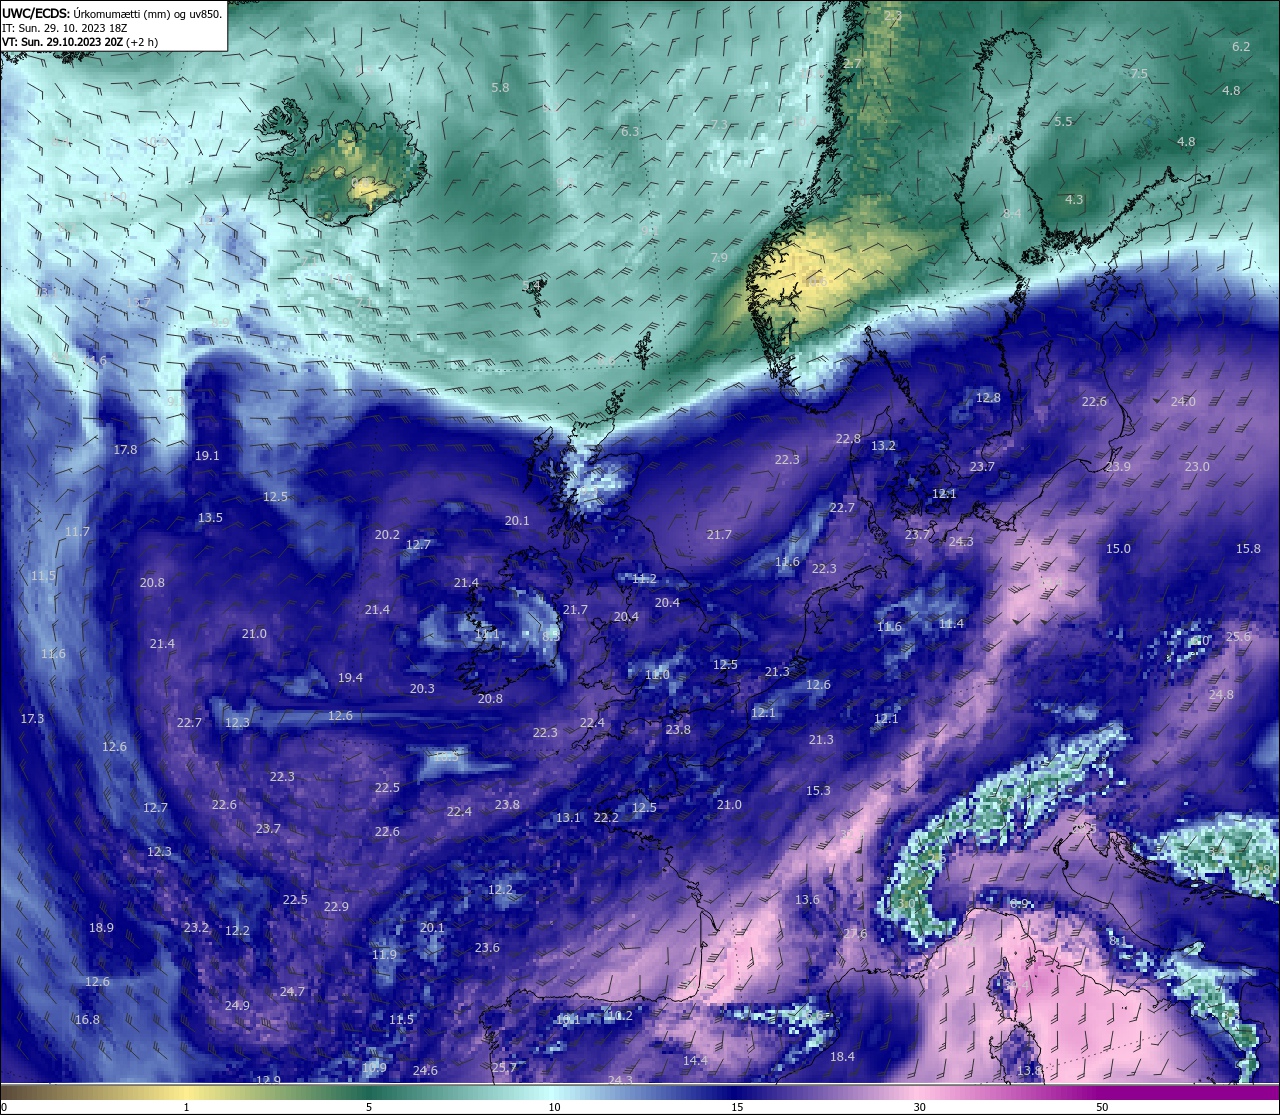Click the valid time "VT: Sun. 29.10.2023 20Z (+2 h)"
This screenshot has width=1280, height=1115.
coord(80,42)
